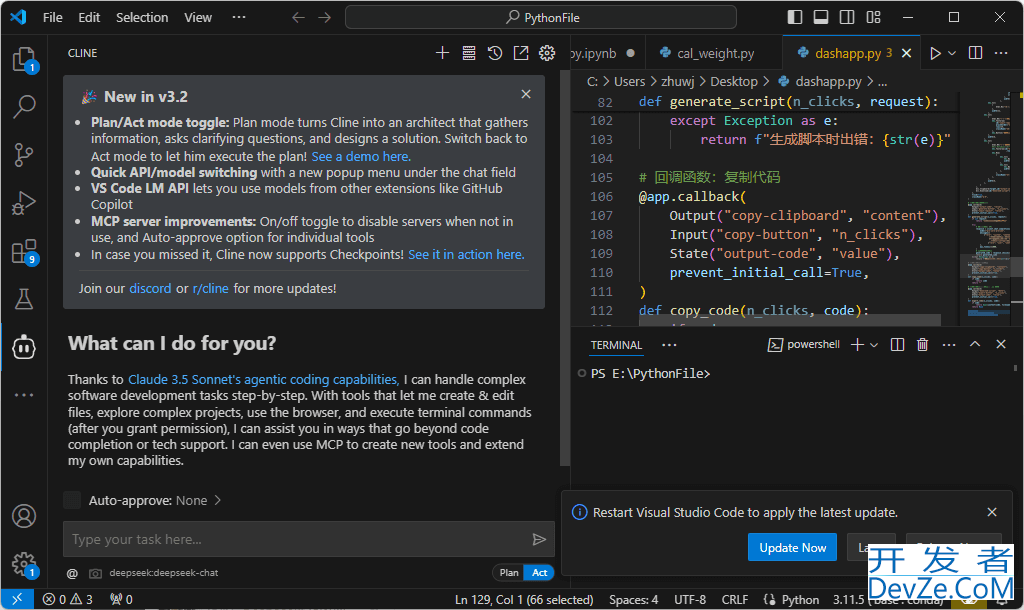This screenshot has width=1024, height=610.
Task: Show additional views ellipsis in activity bar
Action: (24, 395)
